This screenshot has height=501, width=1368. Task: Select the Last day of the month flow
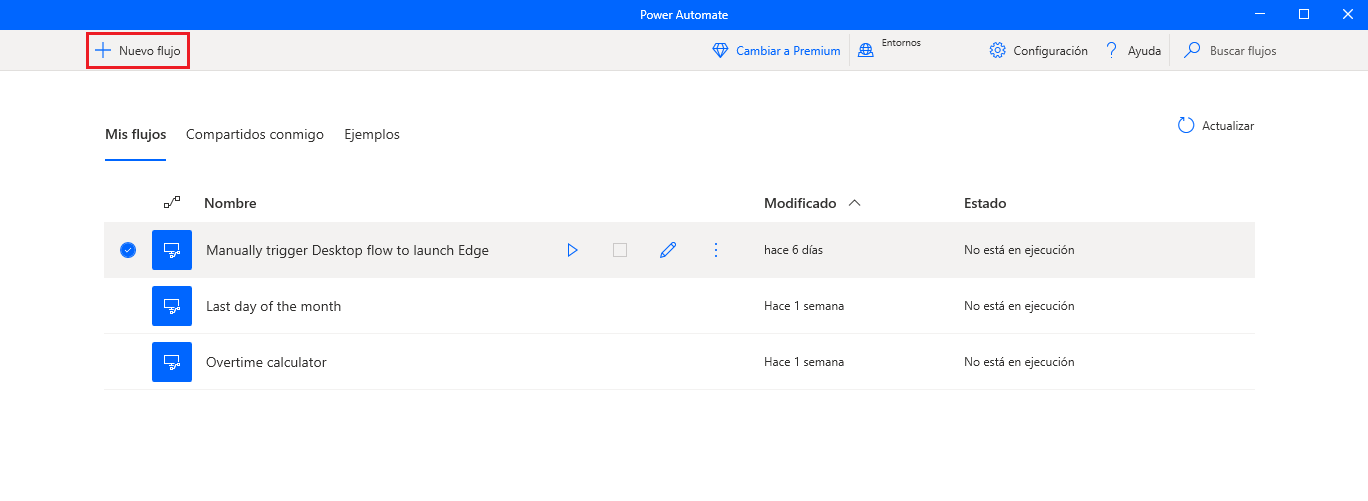273,306
